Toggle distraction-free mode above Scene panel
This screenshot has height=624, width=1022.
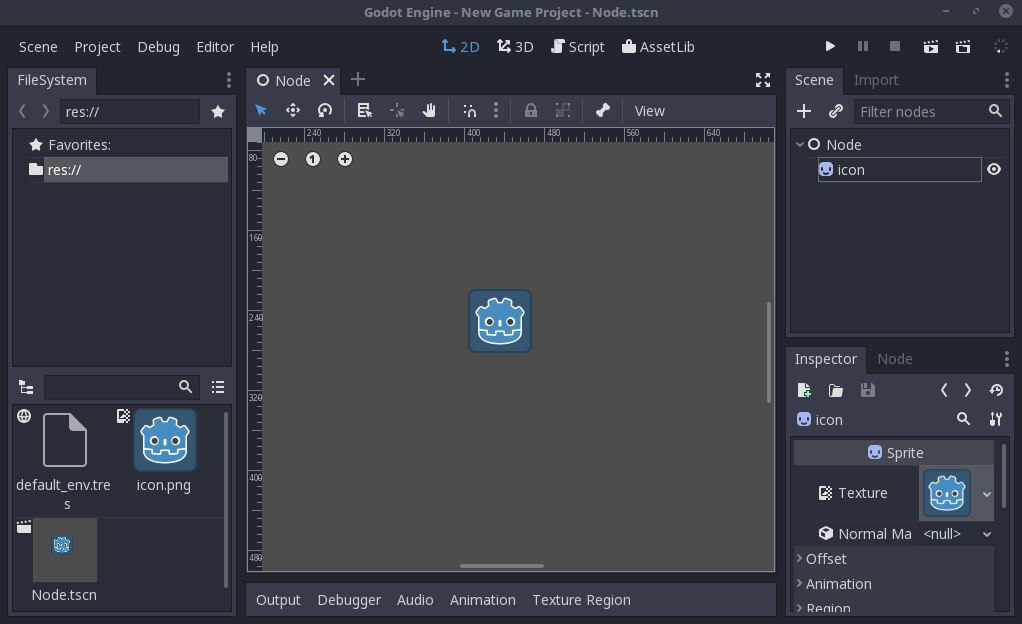point(763,79)
